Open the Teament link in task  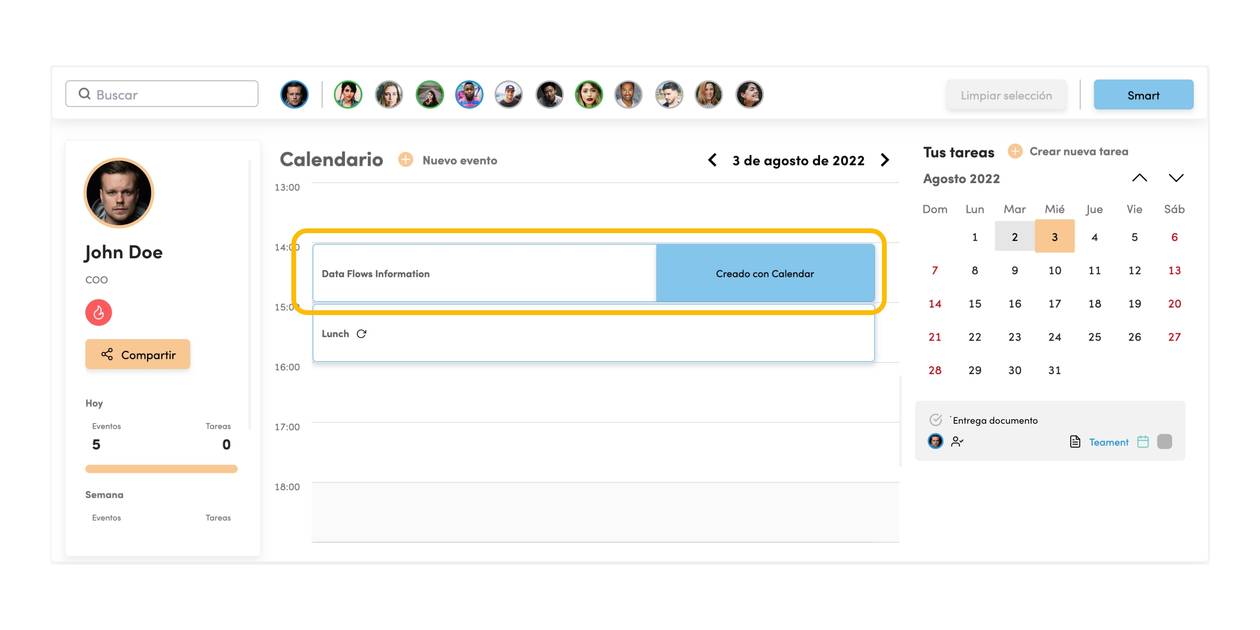1108,442
